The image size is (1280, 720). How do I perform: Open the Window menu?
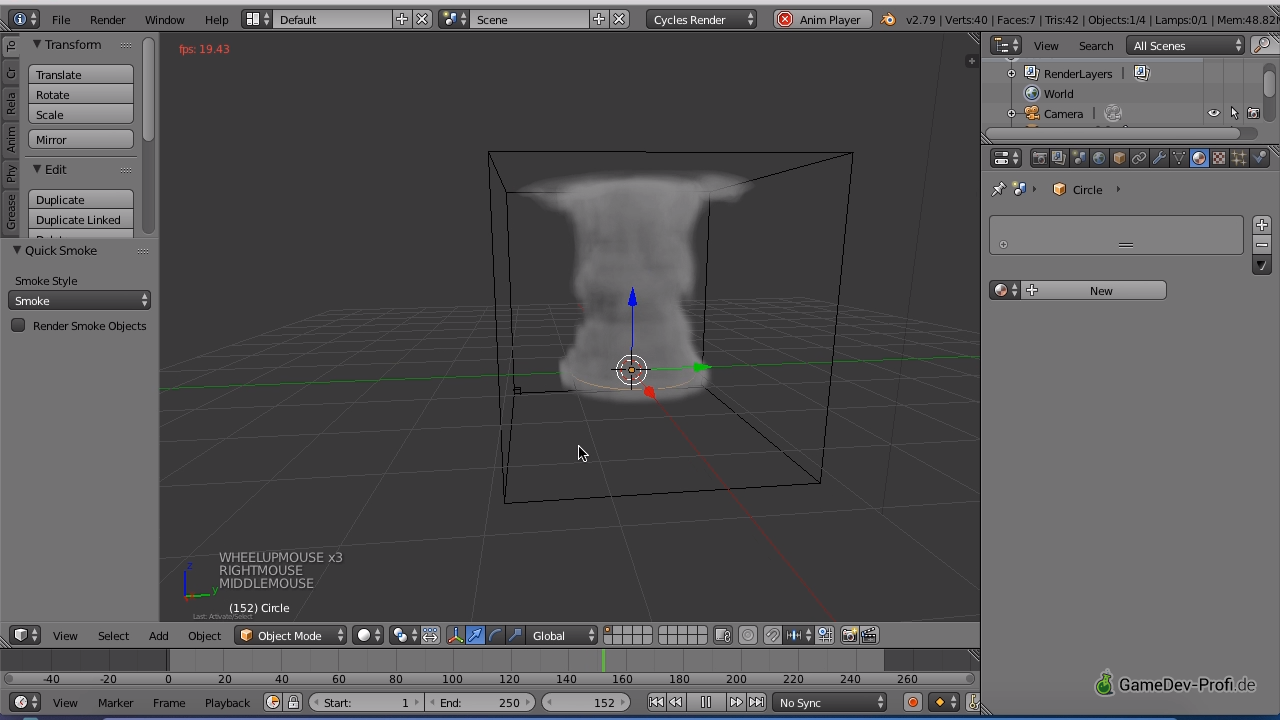pyautogui.click(x=164, y=19)
